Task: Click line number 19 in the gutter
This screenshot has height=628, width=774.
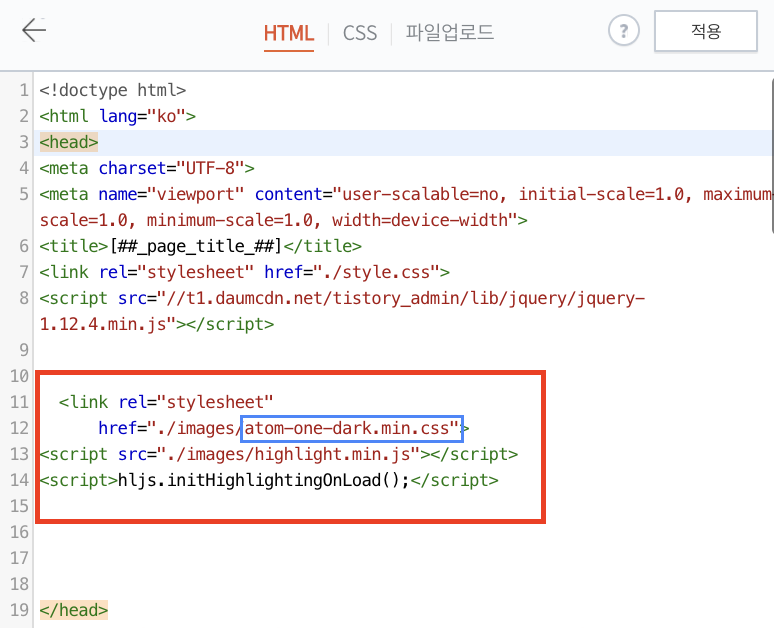Action: point(20,610)
